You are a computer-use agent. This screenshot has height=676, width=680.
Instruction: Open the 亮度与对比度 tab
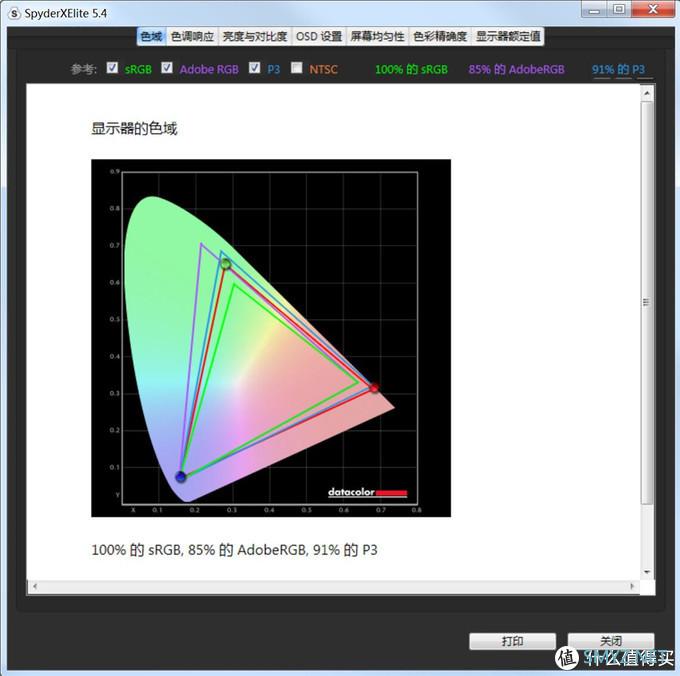click(255, 36)
